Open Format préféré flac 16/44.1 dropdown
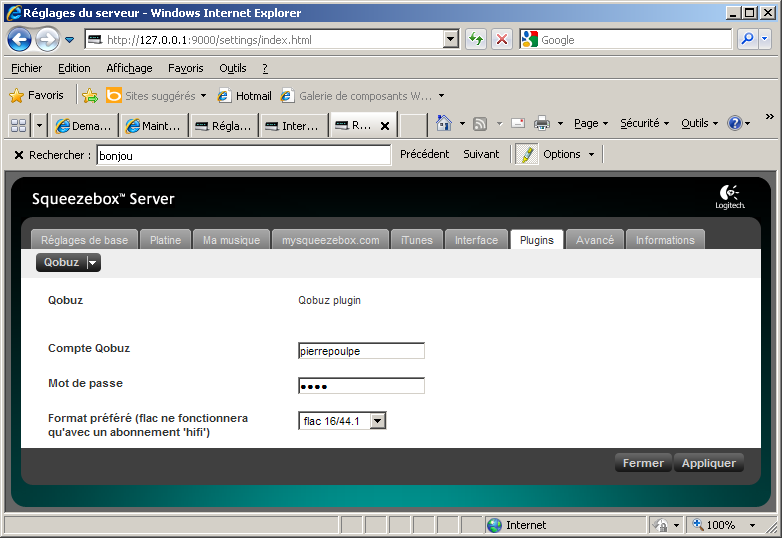Screen dimensions: 782x538 tap(342, 421)
